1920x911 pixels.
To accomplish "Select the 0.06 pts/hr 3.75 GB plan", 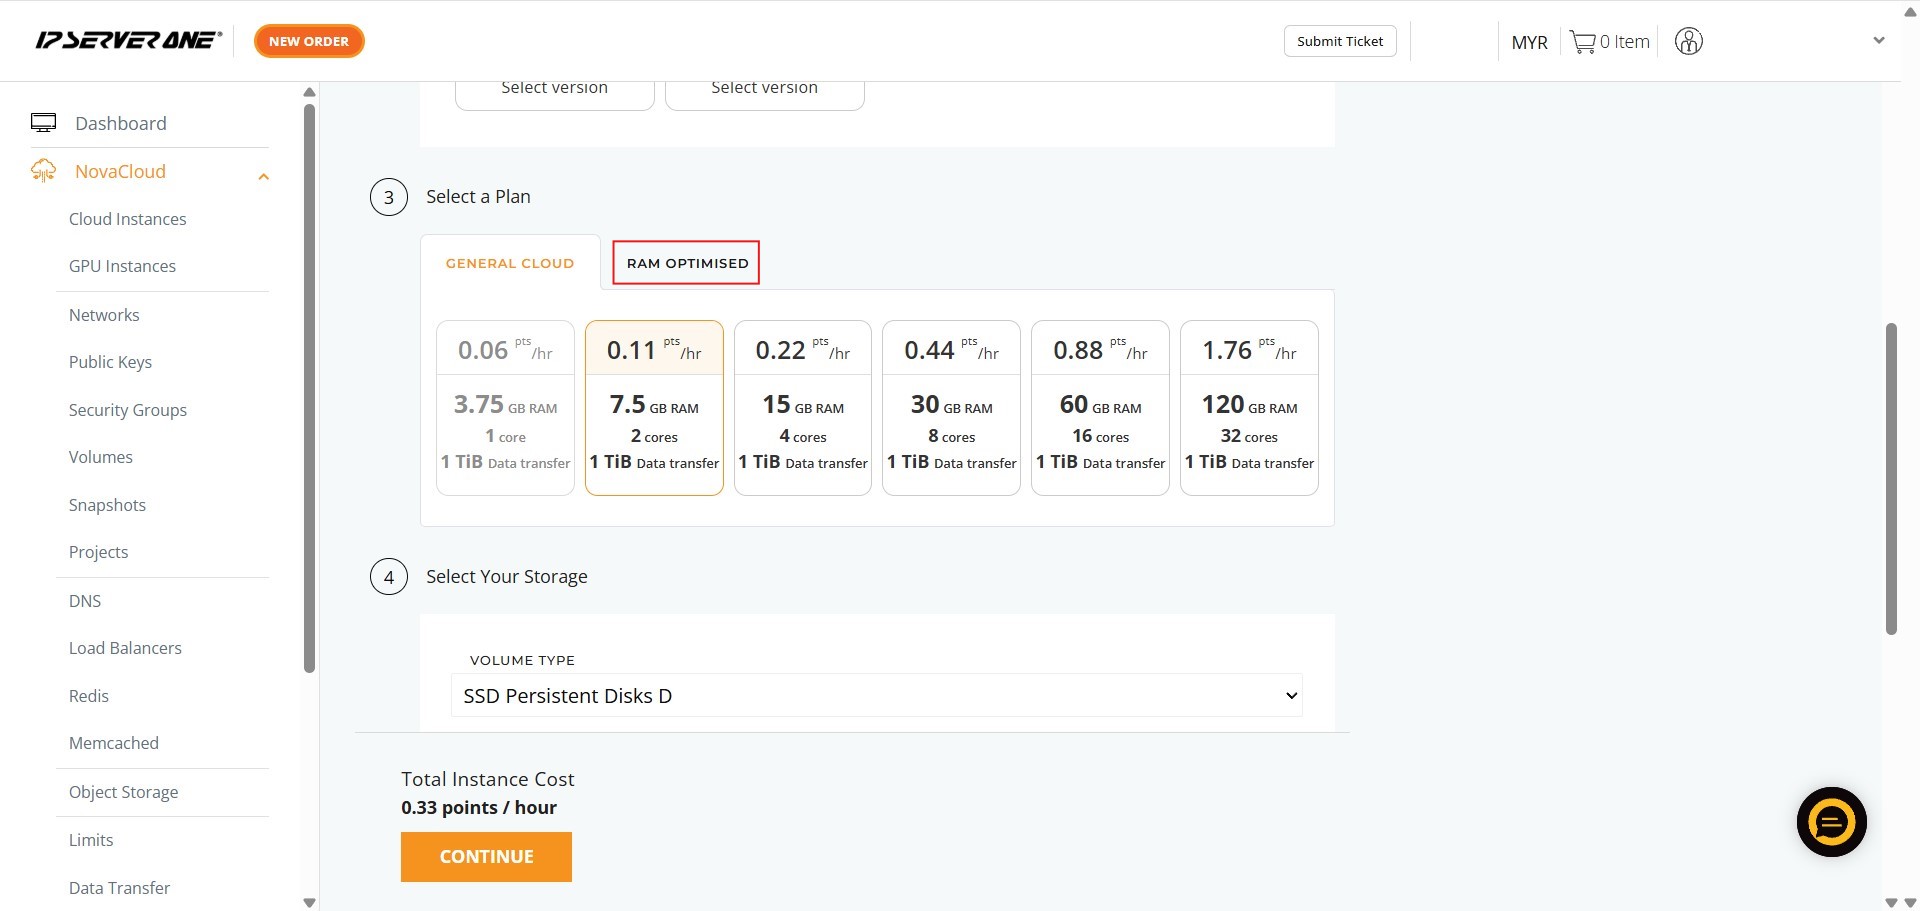I will tap(505, 407).
